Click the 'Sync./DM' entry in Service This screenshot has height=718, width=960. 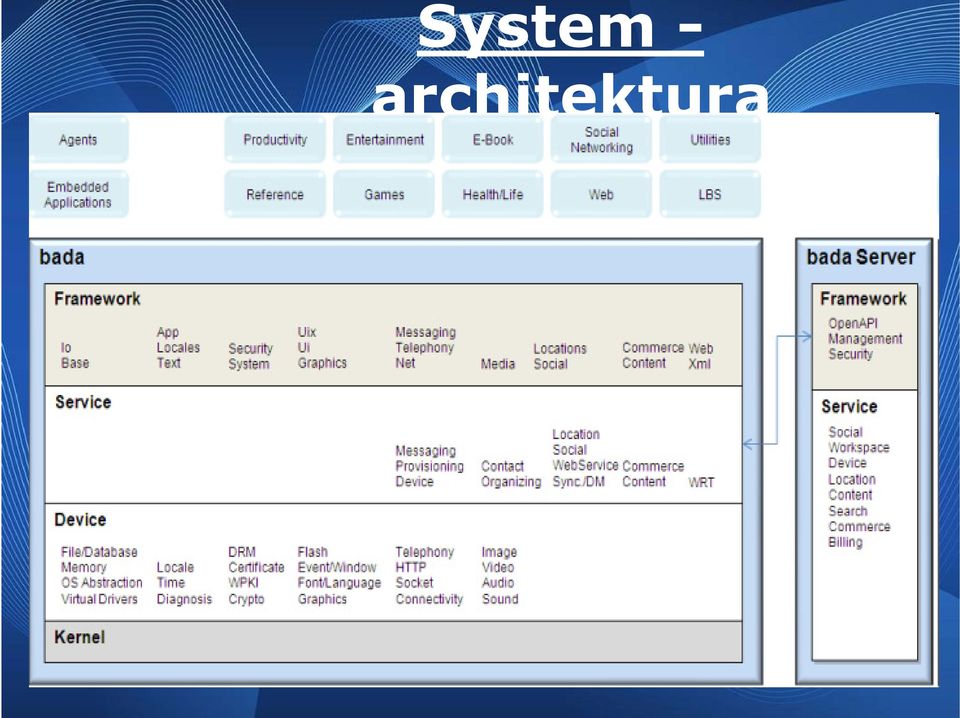[x=579, y=482]
